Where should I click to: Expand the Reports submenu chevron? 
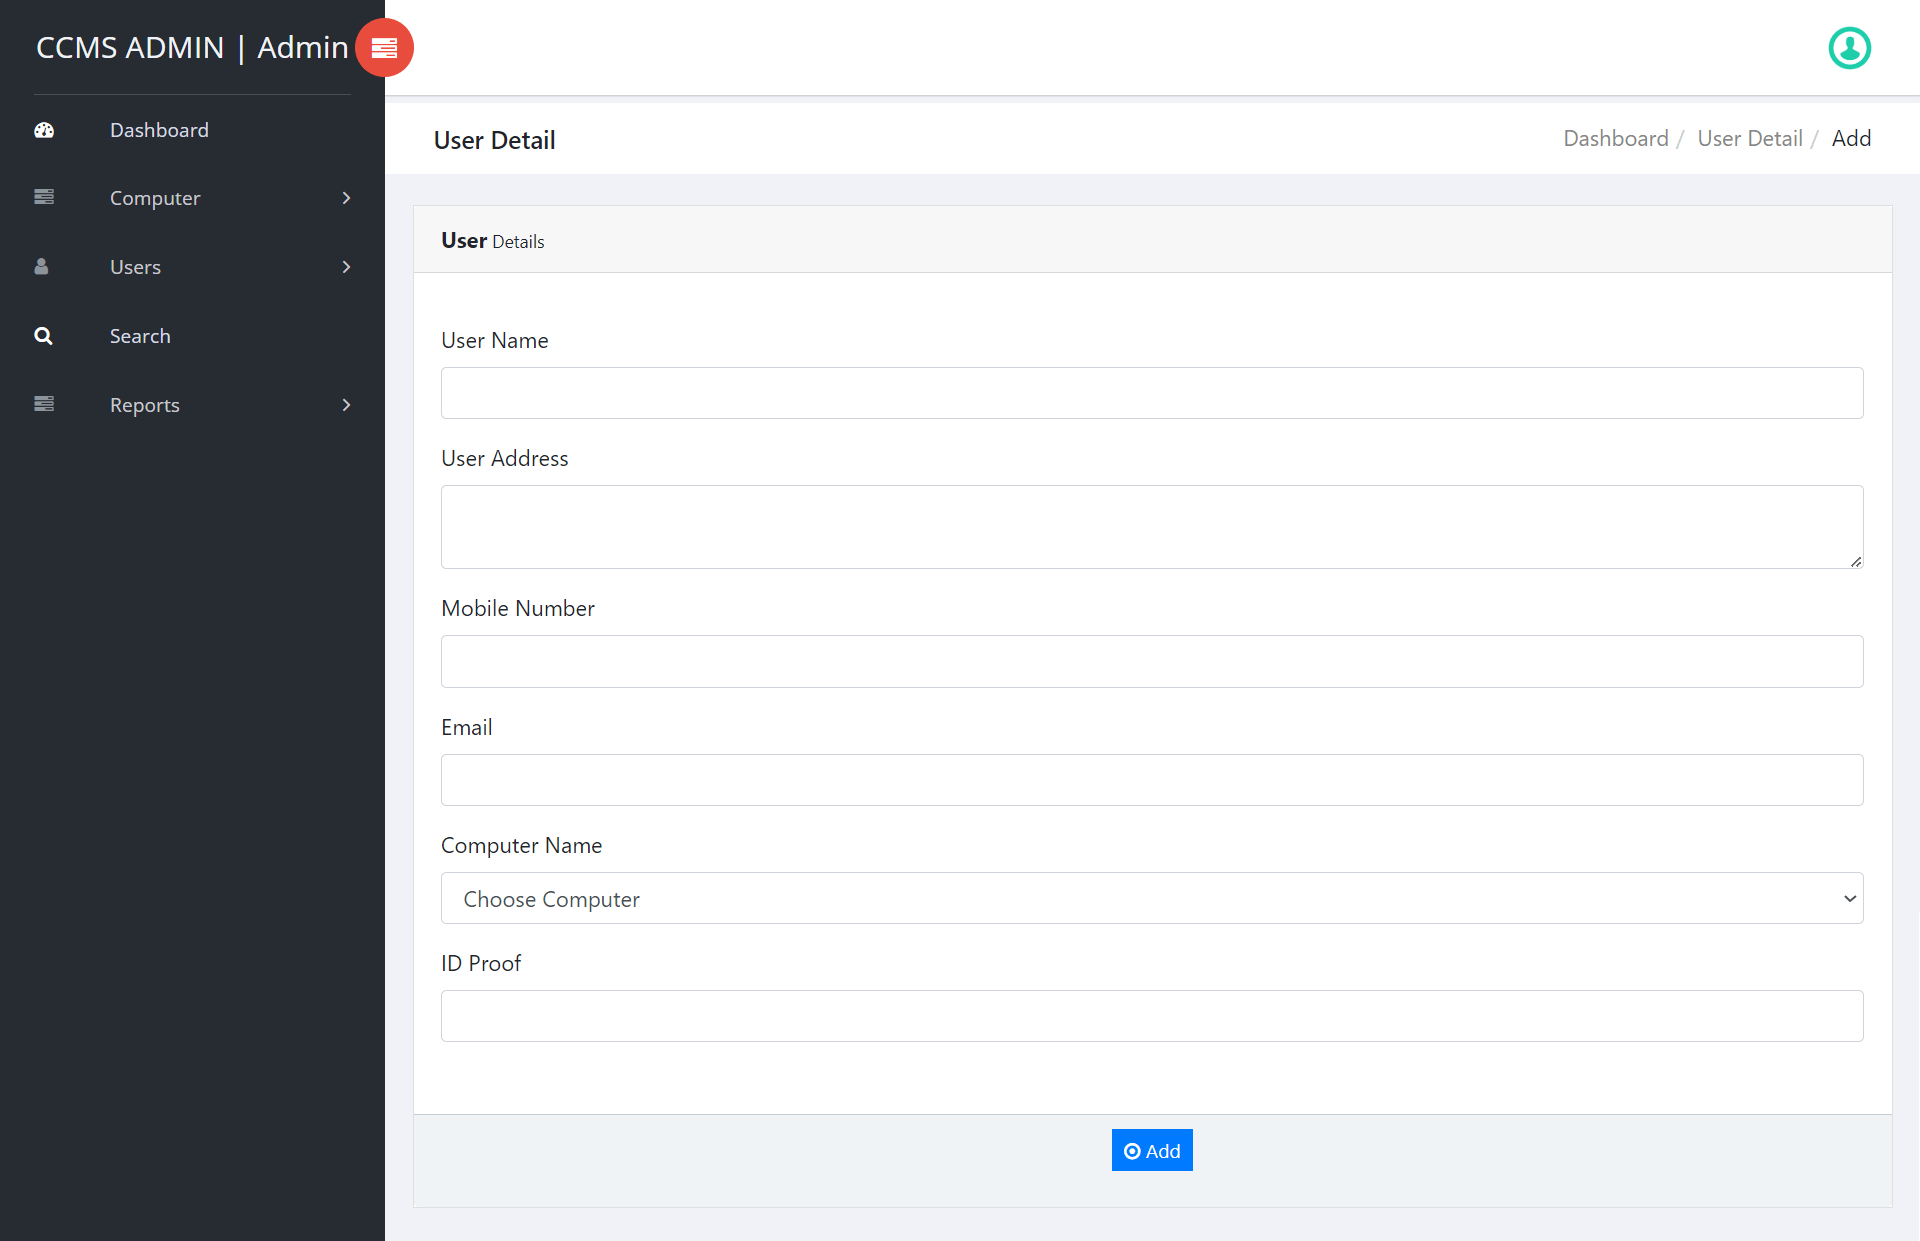346,405
